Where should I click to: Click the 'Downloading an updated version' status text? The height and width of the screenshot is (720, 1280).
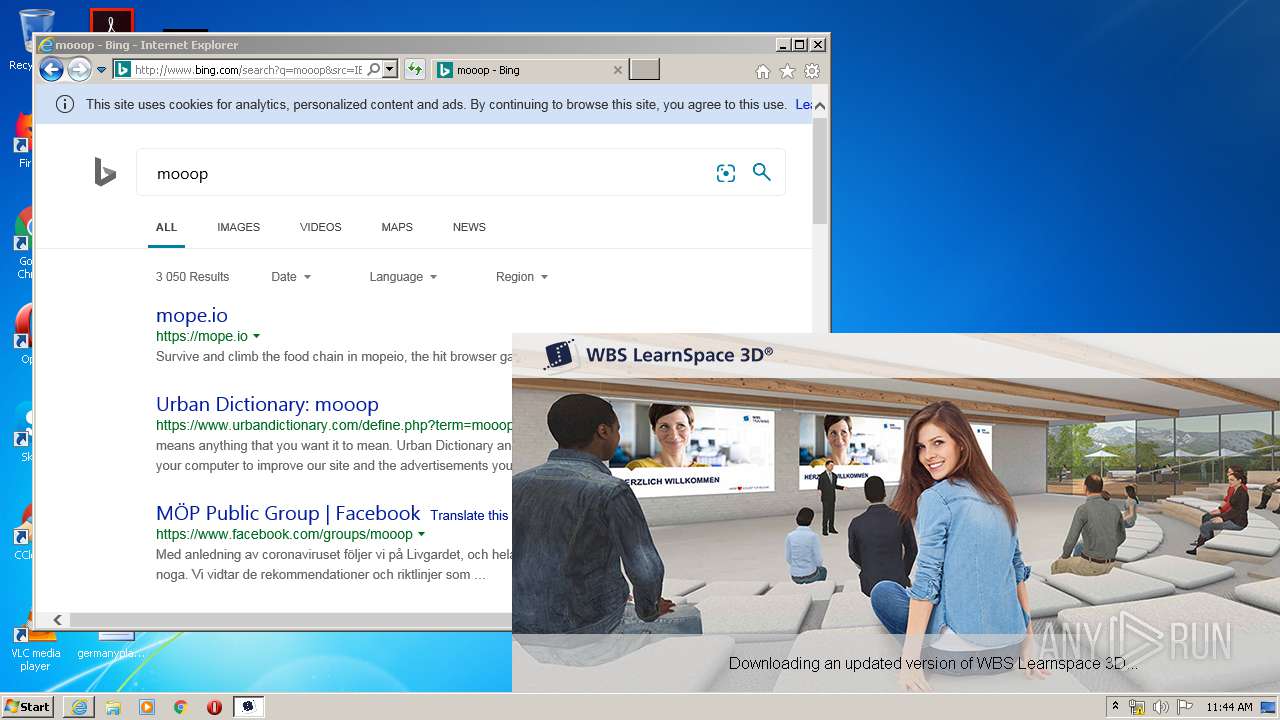[933, 663]
